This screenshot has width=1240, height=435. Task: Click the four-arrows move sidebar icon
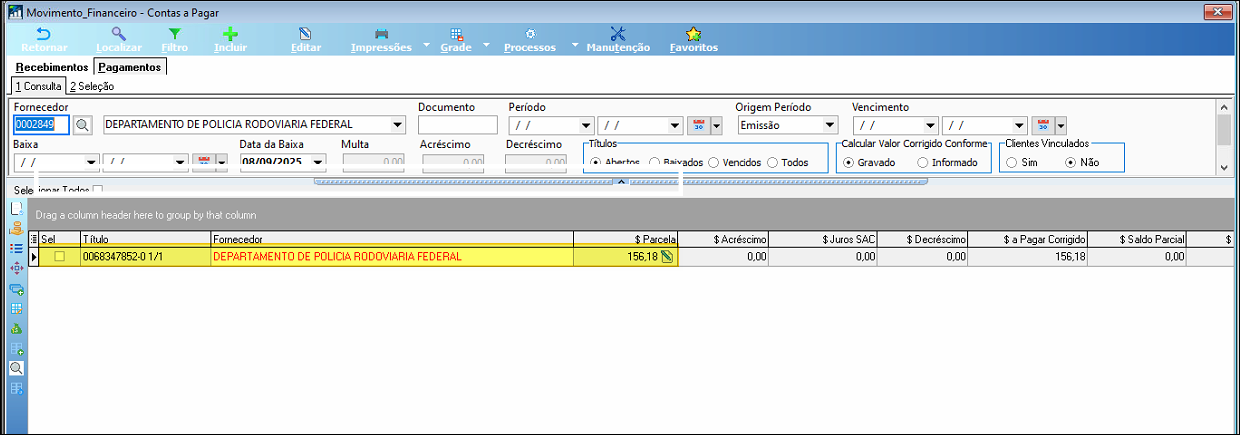tap(16, 268)
